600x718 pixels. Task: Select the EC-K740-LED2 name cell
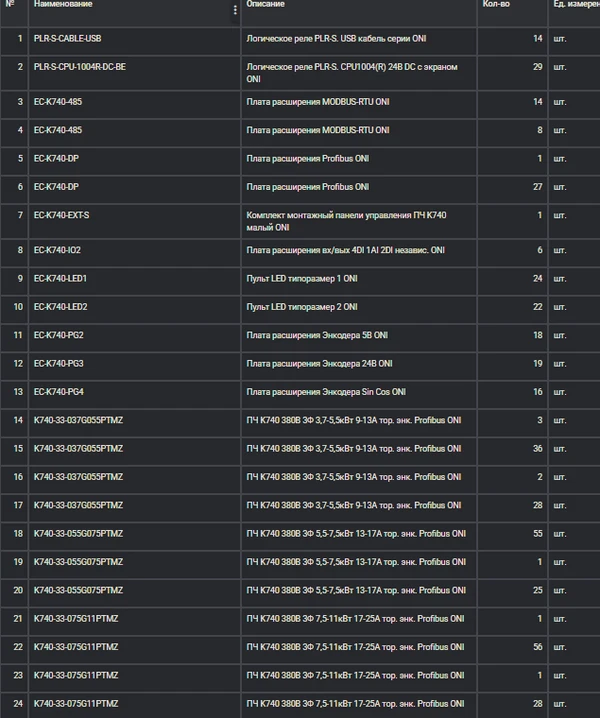click(135, 310)
